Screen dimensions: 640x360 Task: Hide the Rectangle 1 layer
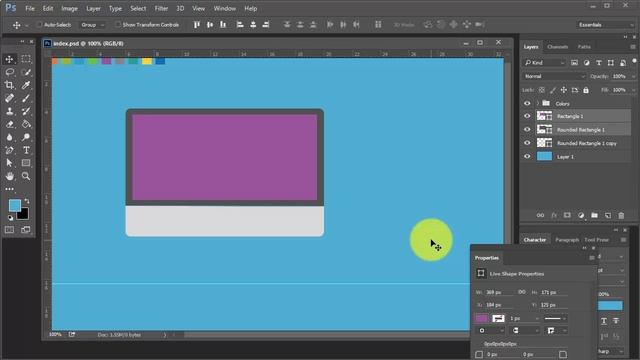pyautogui.click(x=527, y=116)
